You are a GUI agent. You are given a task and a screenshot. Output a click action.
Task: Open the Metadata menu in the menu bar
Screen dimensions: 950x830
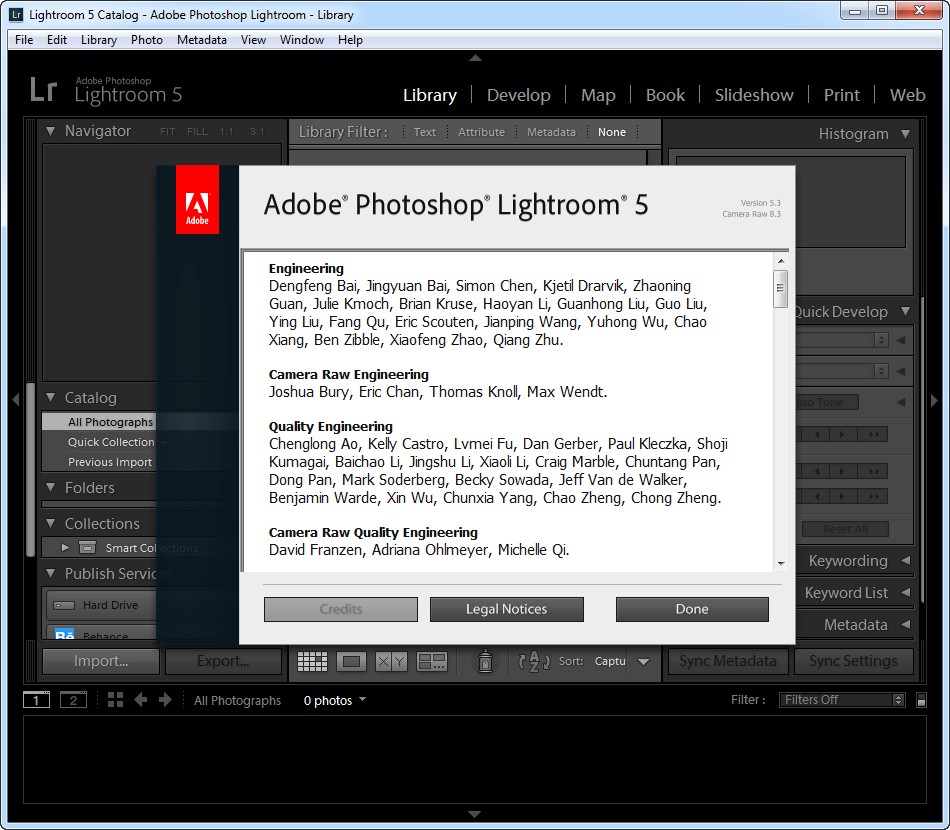click(202, 40)
